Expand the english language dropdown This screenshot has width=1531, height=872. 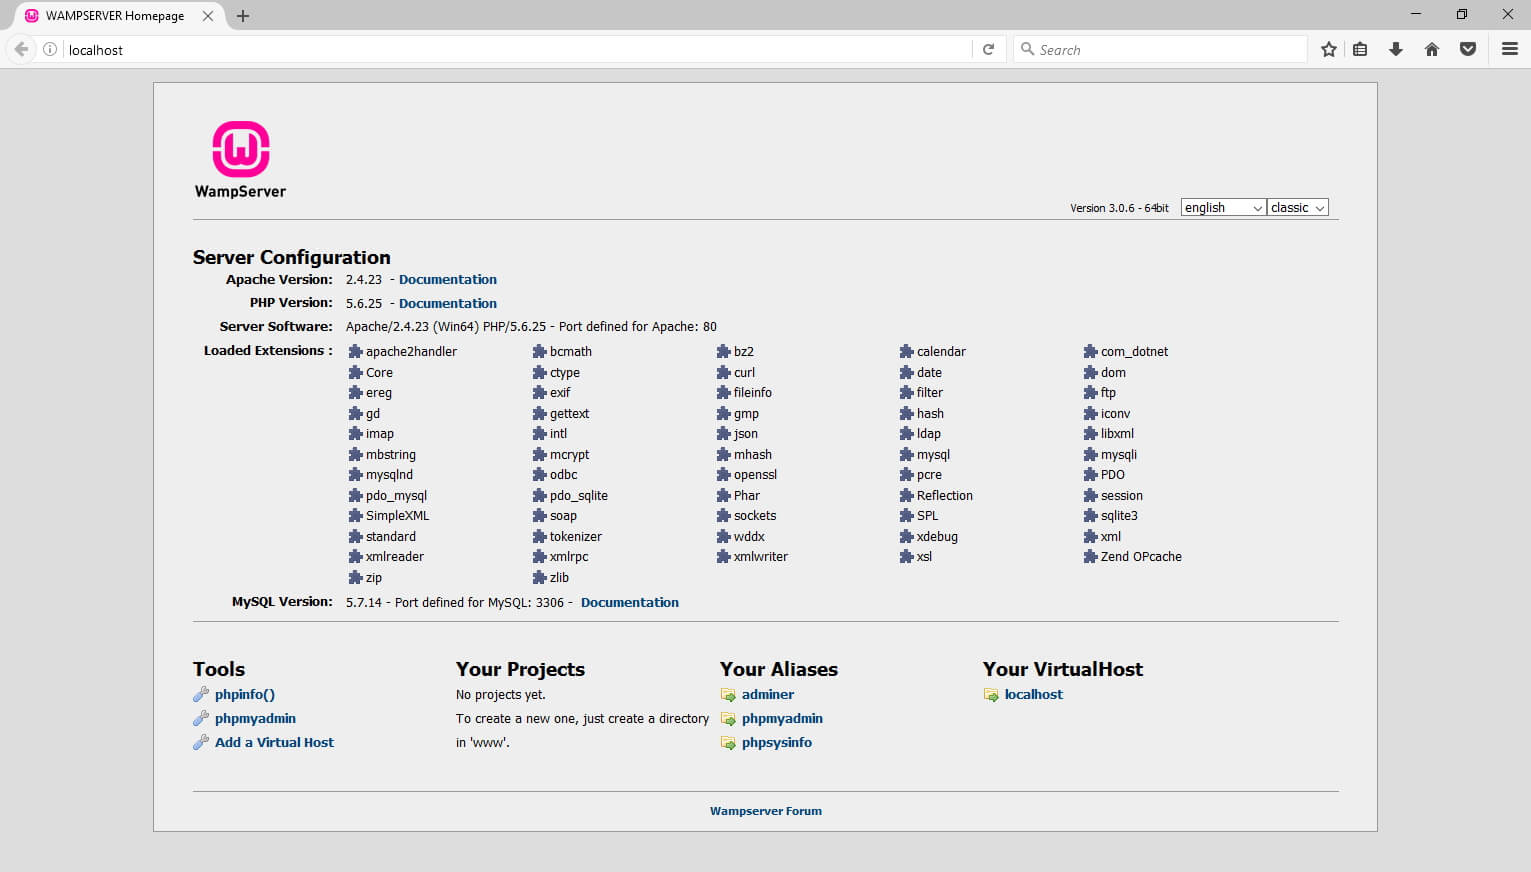(1223, 207)
